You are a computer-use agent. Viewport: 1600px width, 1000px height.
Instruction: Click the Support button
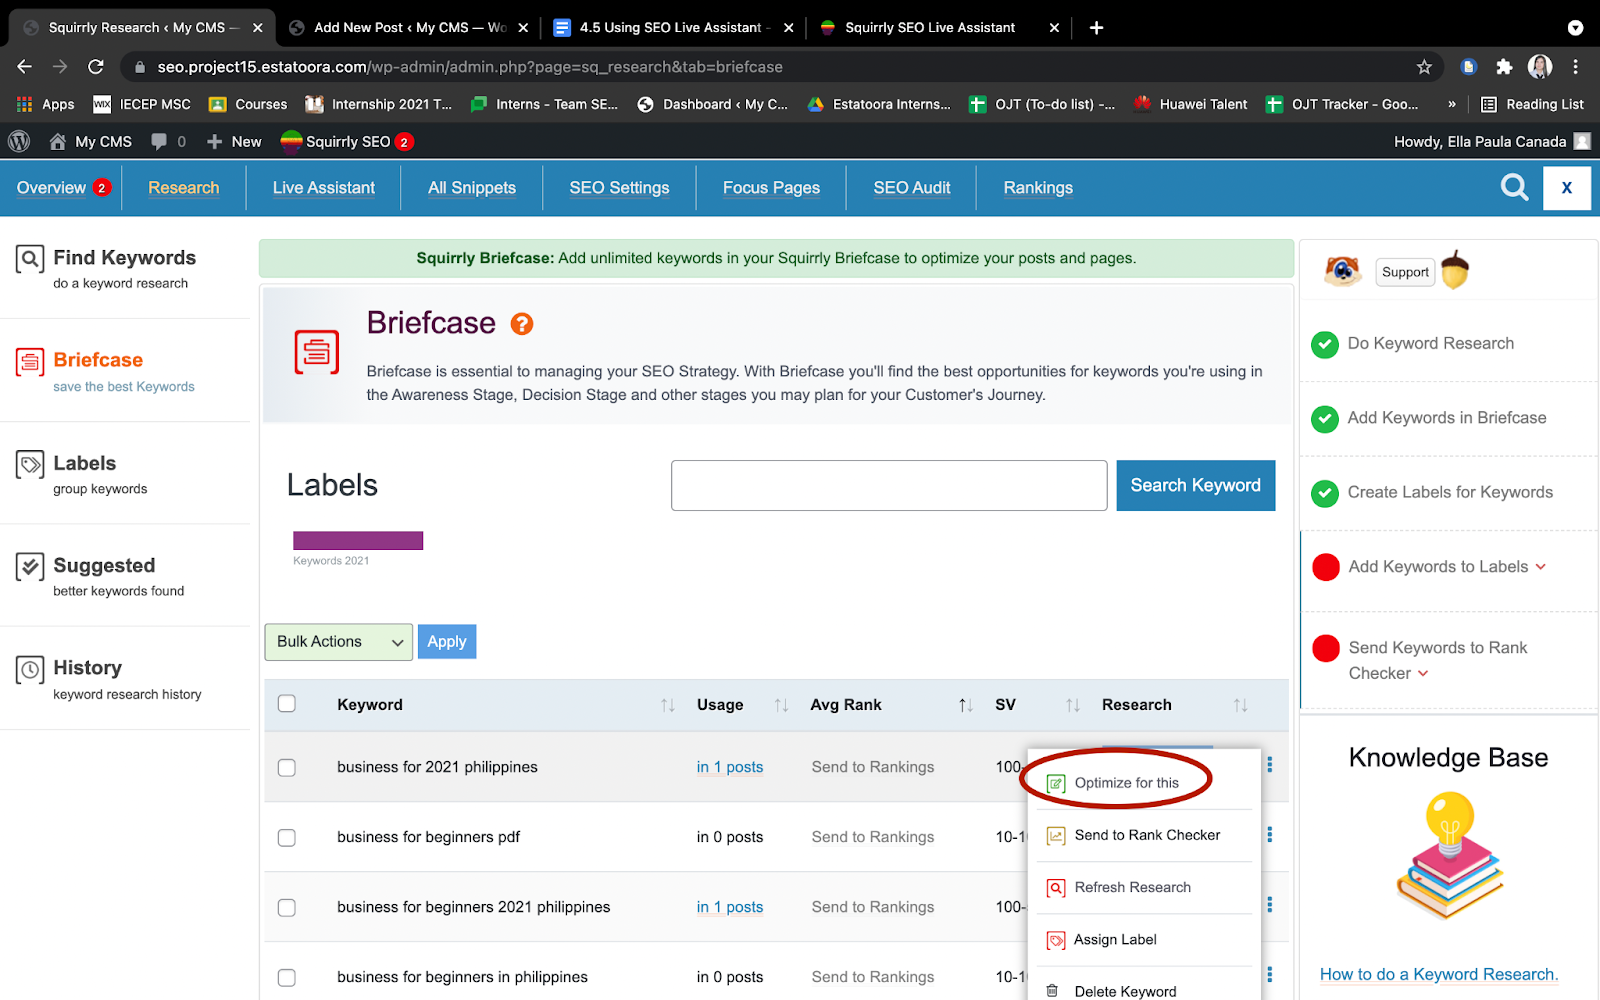click(x=1405, y=272)
